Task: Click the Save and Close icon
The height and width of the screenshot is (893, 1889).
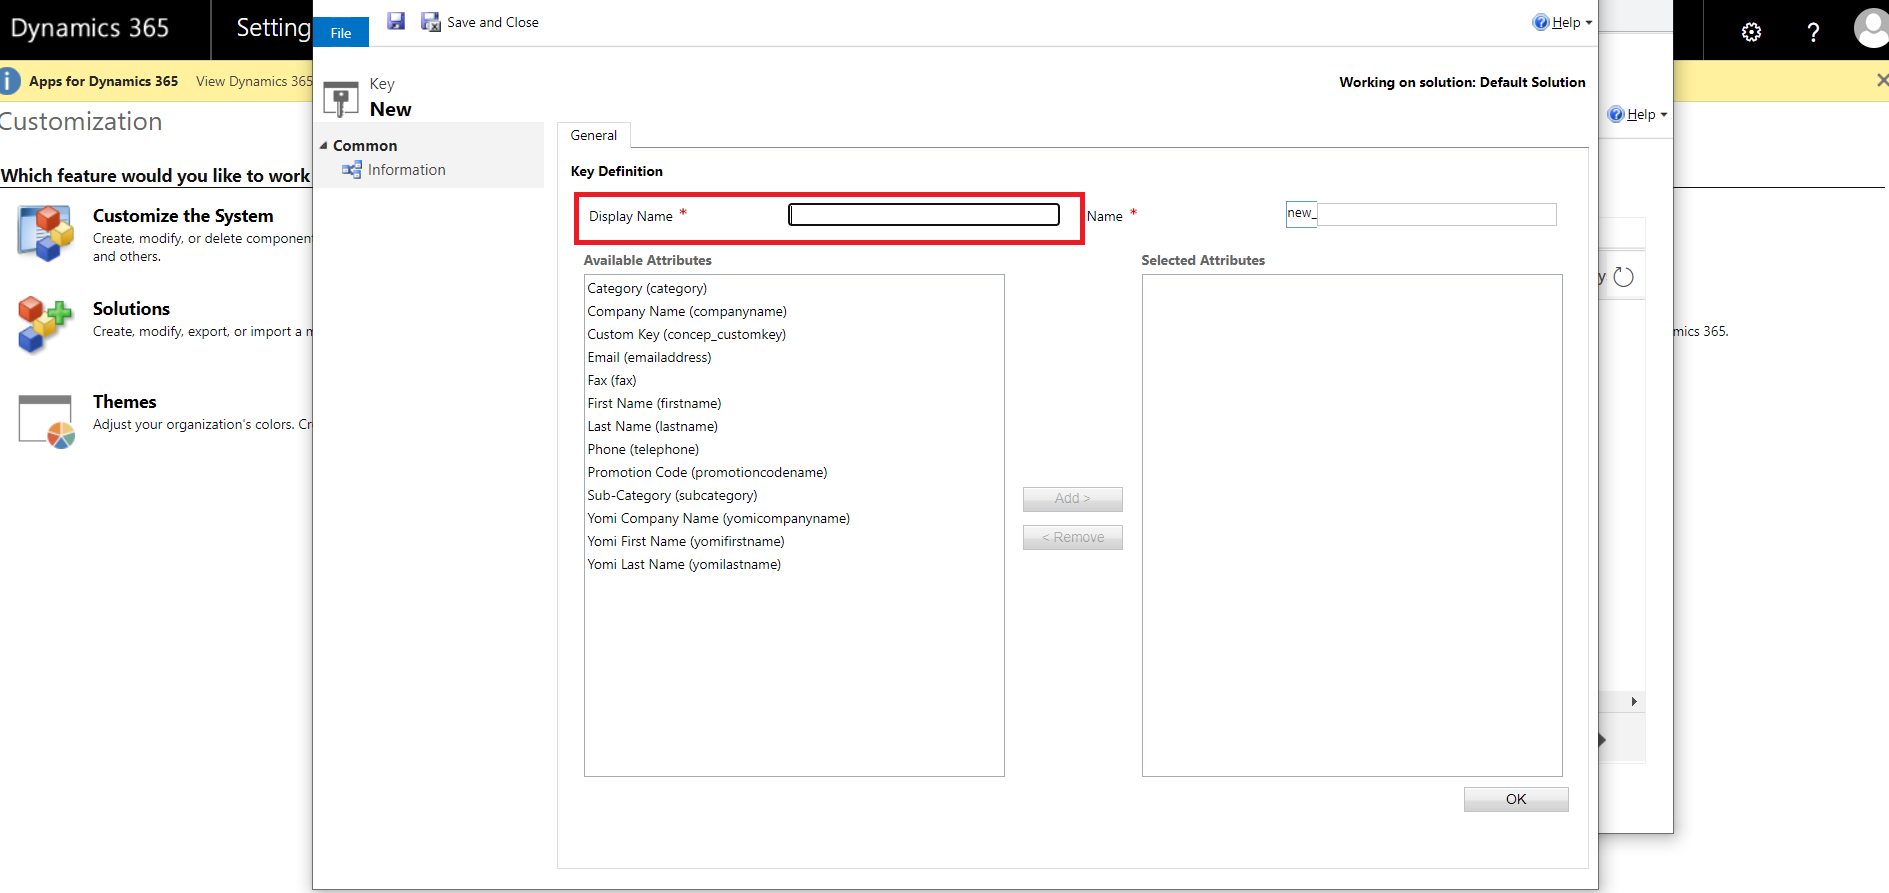Action: pos(431,22)
